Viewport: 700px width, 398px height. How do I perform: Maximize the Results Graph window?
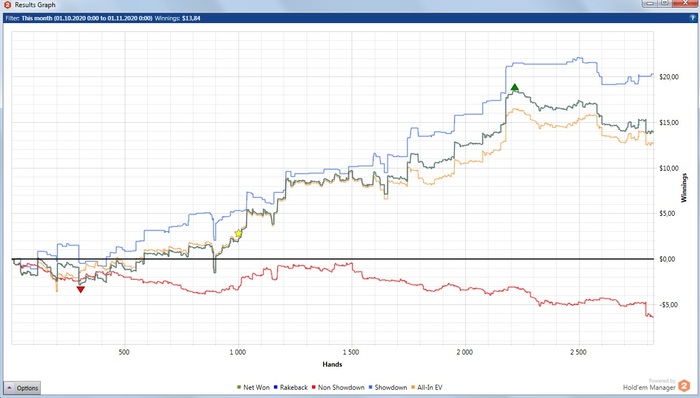click(x=665, y=3)
